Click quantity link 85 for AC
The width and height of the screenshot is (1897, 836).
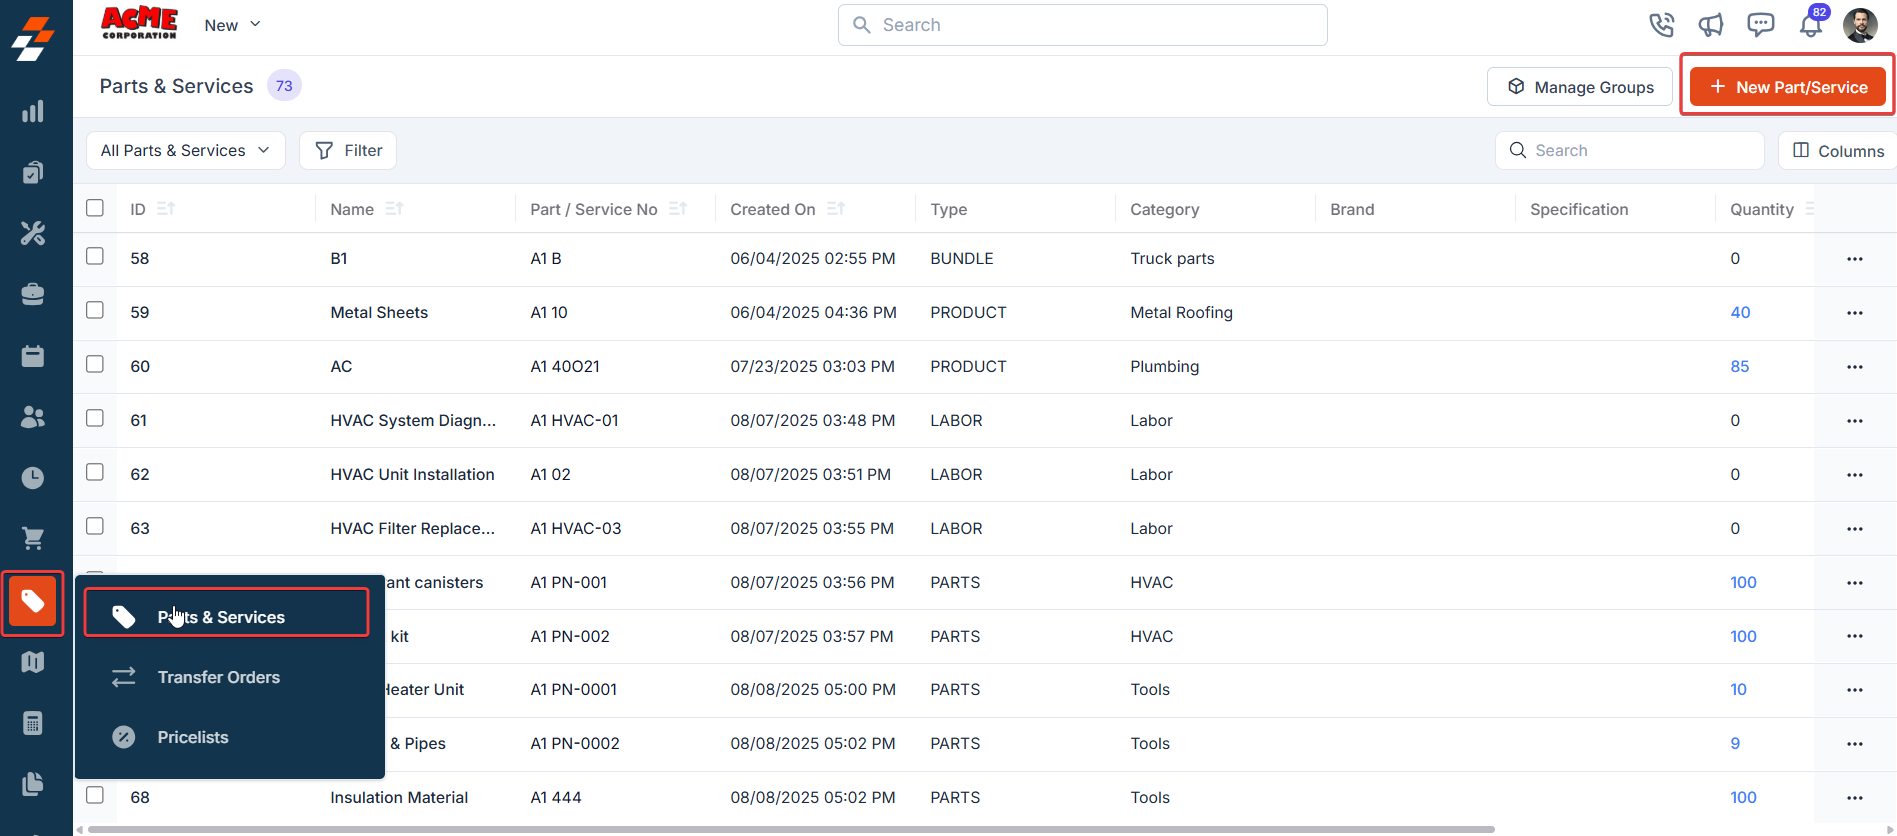(x=1740, y=367)
